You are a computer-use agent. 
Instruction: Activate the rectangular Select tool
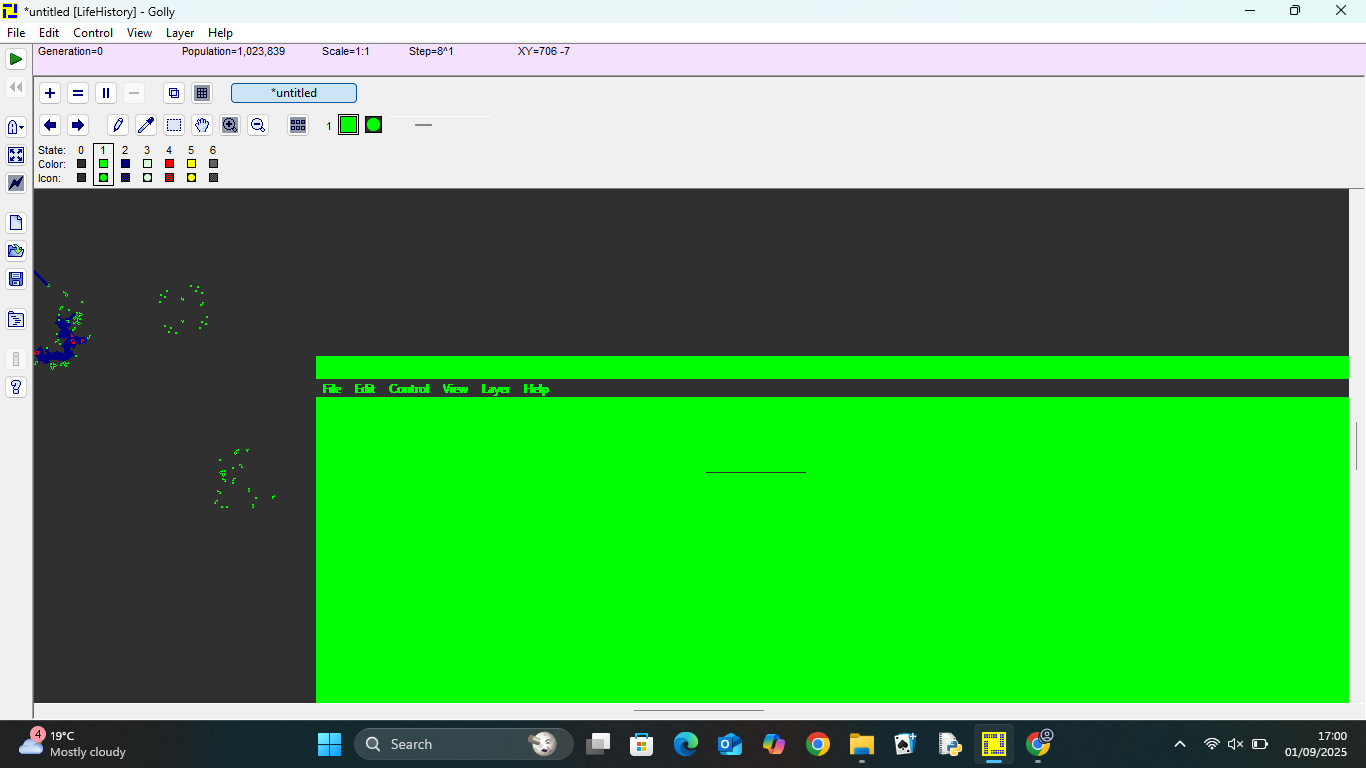pos(174,125)
